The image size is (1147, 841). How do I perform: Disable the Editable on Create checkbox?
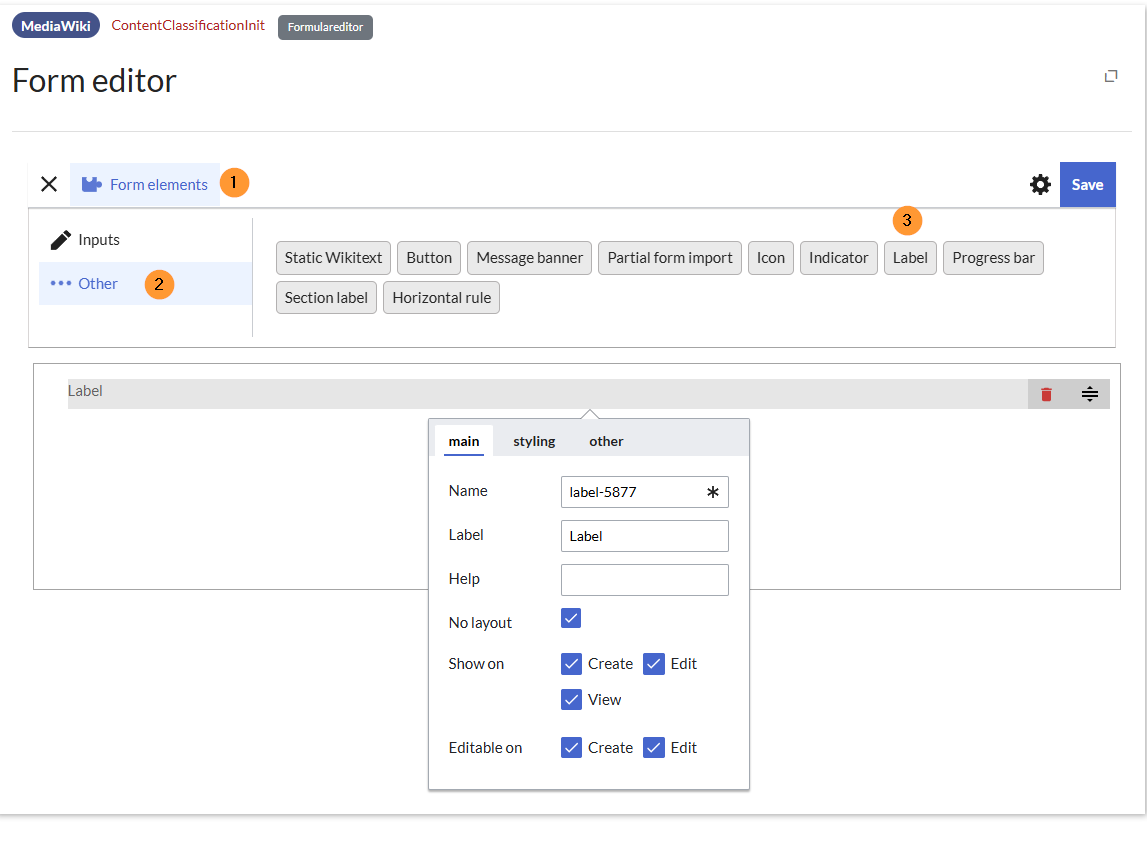coord(571,748)
